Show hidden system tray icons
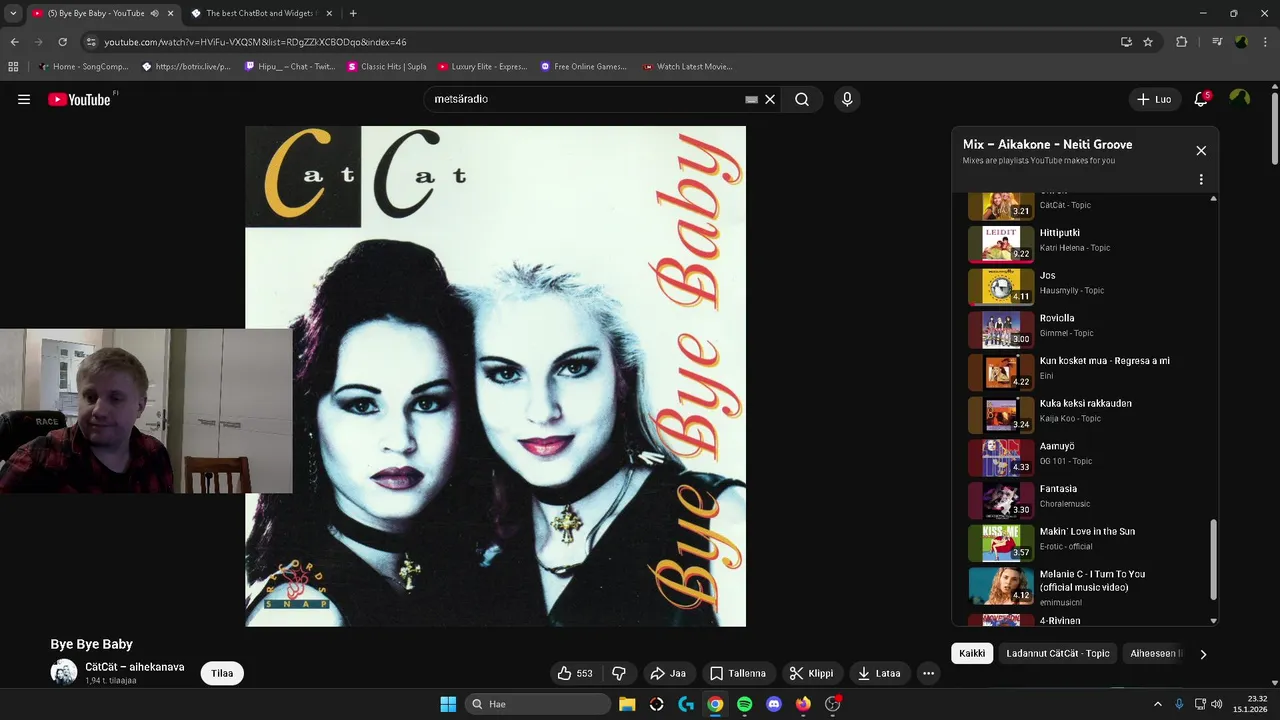1280x720 pixels. [x=1158, y=704]
